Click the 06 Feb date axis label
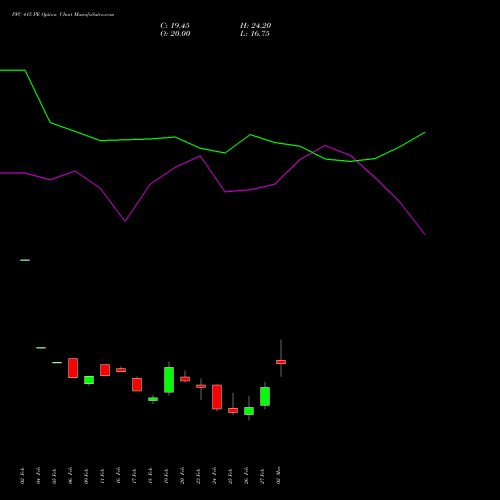Screen dimensions: 500x500 [x=70, y=476]
